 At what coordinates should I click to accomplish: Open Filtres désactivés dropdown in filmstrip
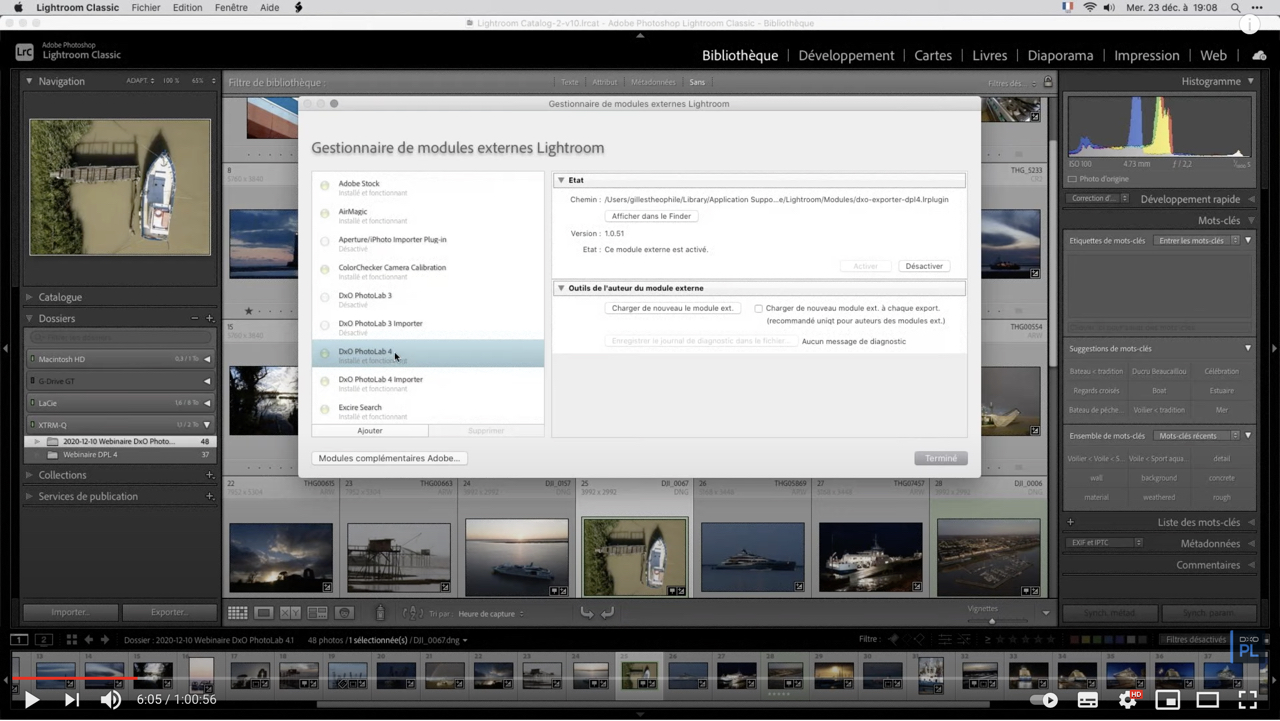coord(1195,640)
